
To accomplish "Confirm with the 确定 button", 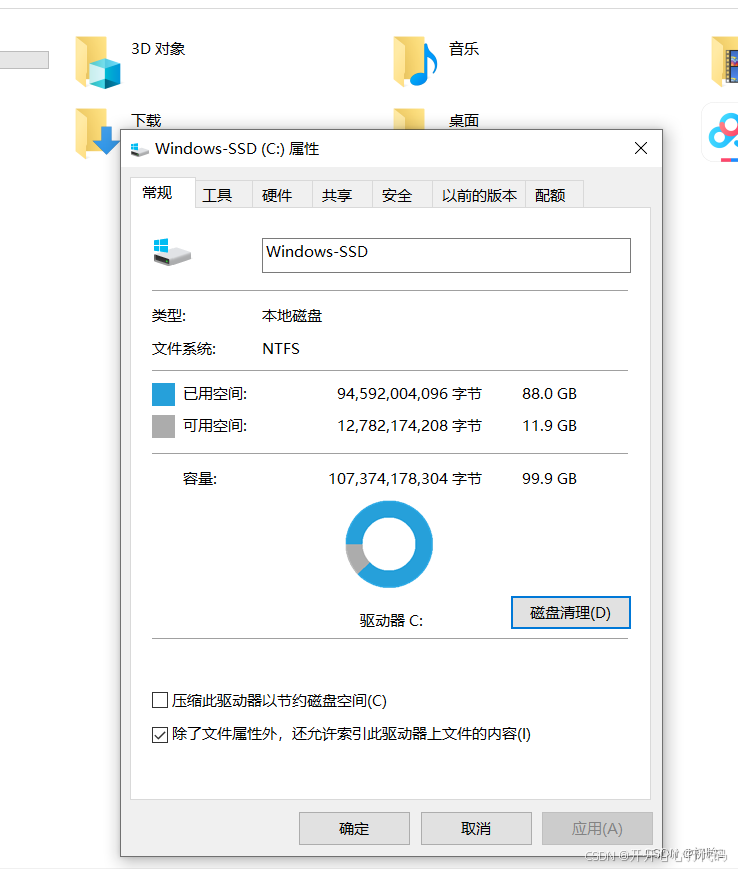I will pos(354,829).
